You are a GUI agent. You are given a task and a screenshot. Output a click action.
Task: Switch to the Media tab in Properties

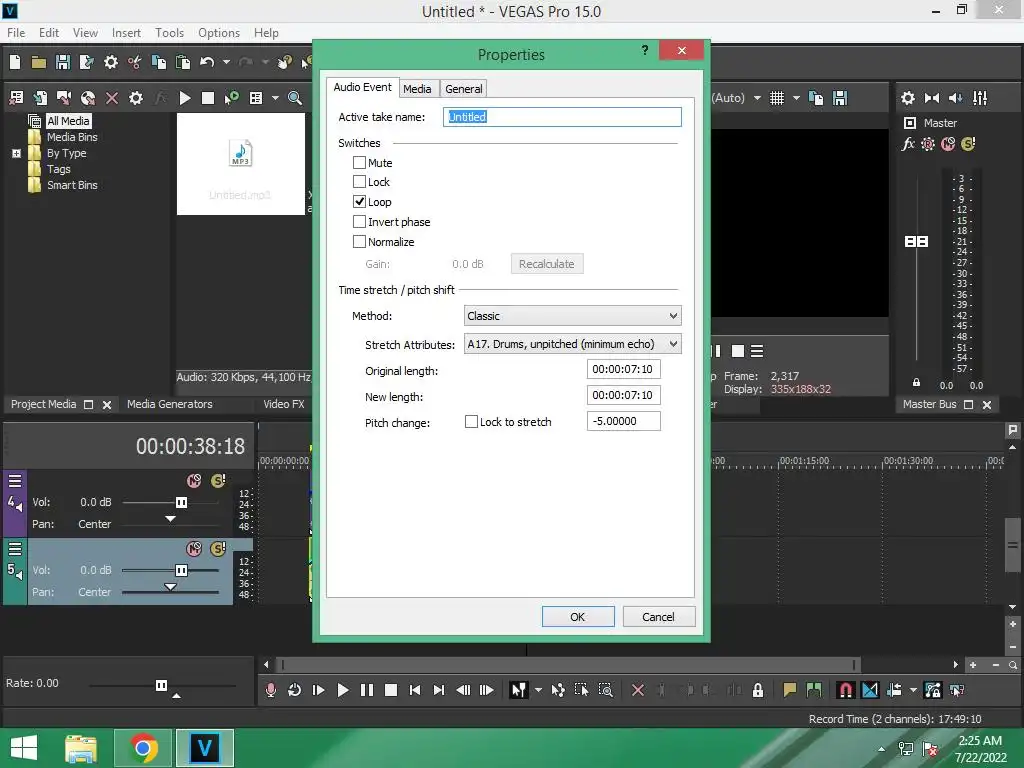[417, 89]
